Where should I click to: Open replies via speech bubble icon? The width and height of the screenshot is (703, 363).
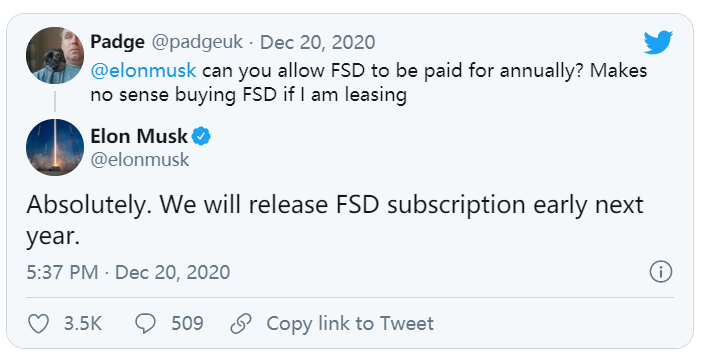(x=145, y=324)
